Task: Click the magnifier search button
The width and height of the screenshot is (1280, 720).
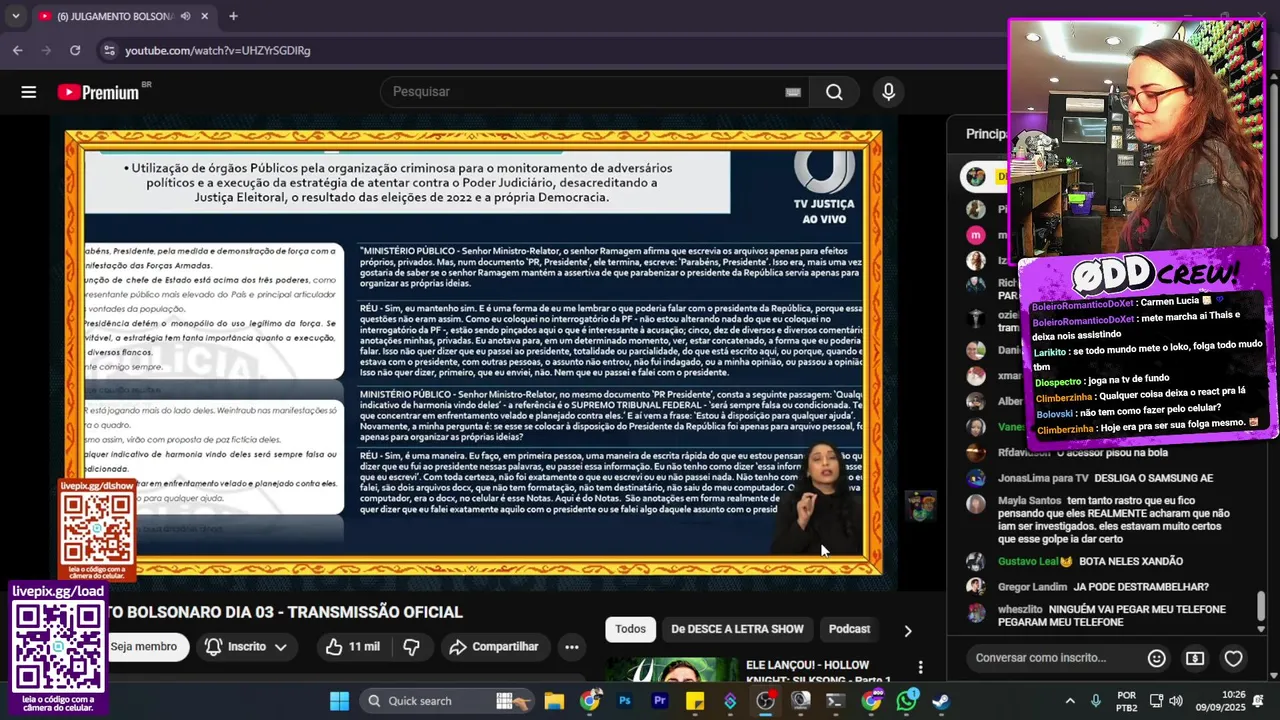Action: coord(834,92)
